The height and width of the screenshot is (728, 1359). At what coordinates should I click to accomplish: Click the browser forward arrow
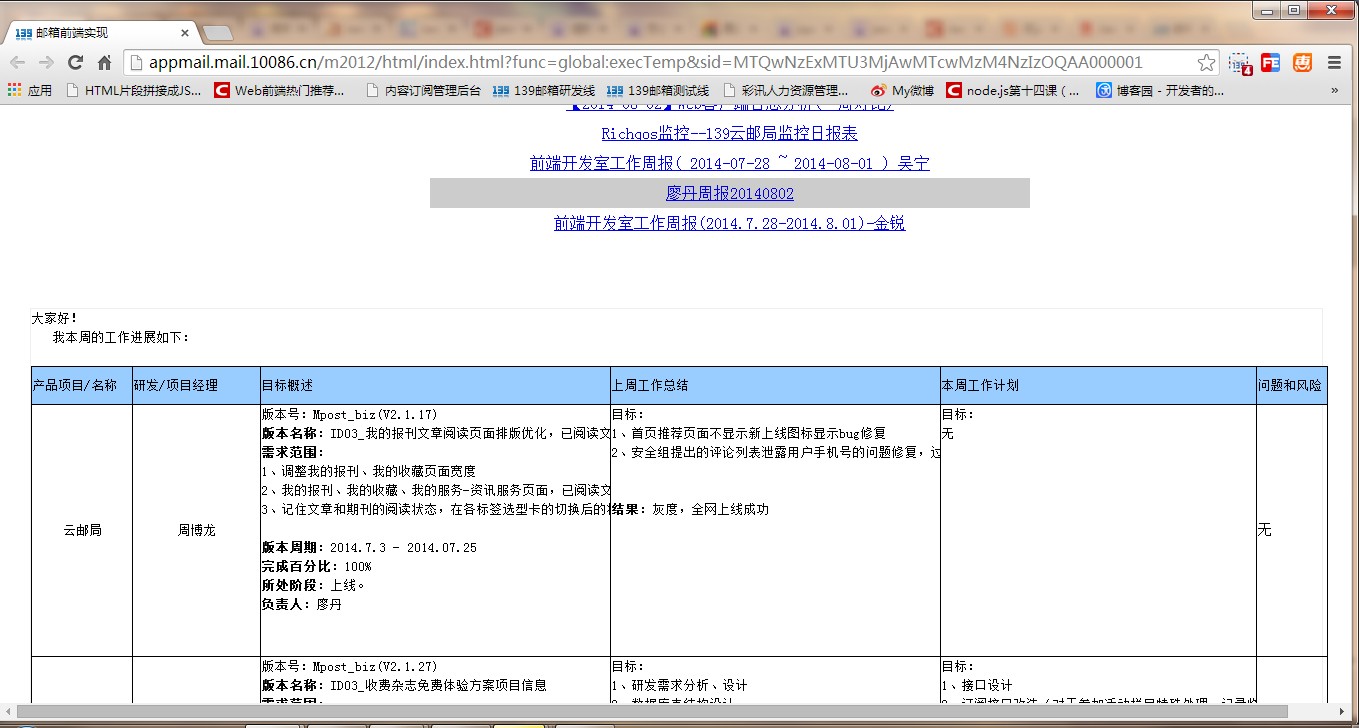point(46,62)
